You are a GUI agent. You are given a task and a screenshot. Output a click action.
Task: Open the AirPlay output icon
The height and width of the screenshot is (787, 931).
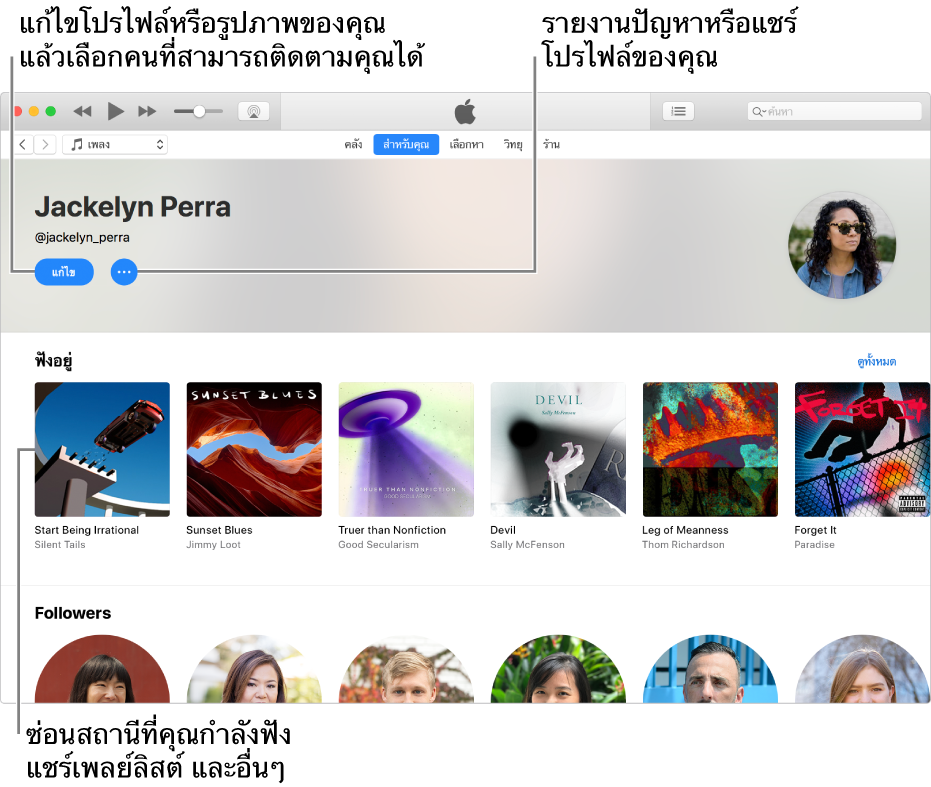pos(254,111)
